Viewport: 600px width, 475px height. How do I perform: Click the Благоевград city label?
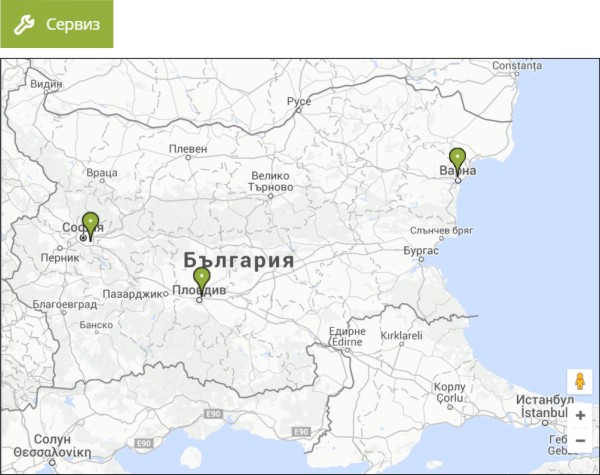coord(65,305)
